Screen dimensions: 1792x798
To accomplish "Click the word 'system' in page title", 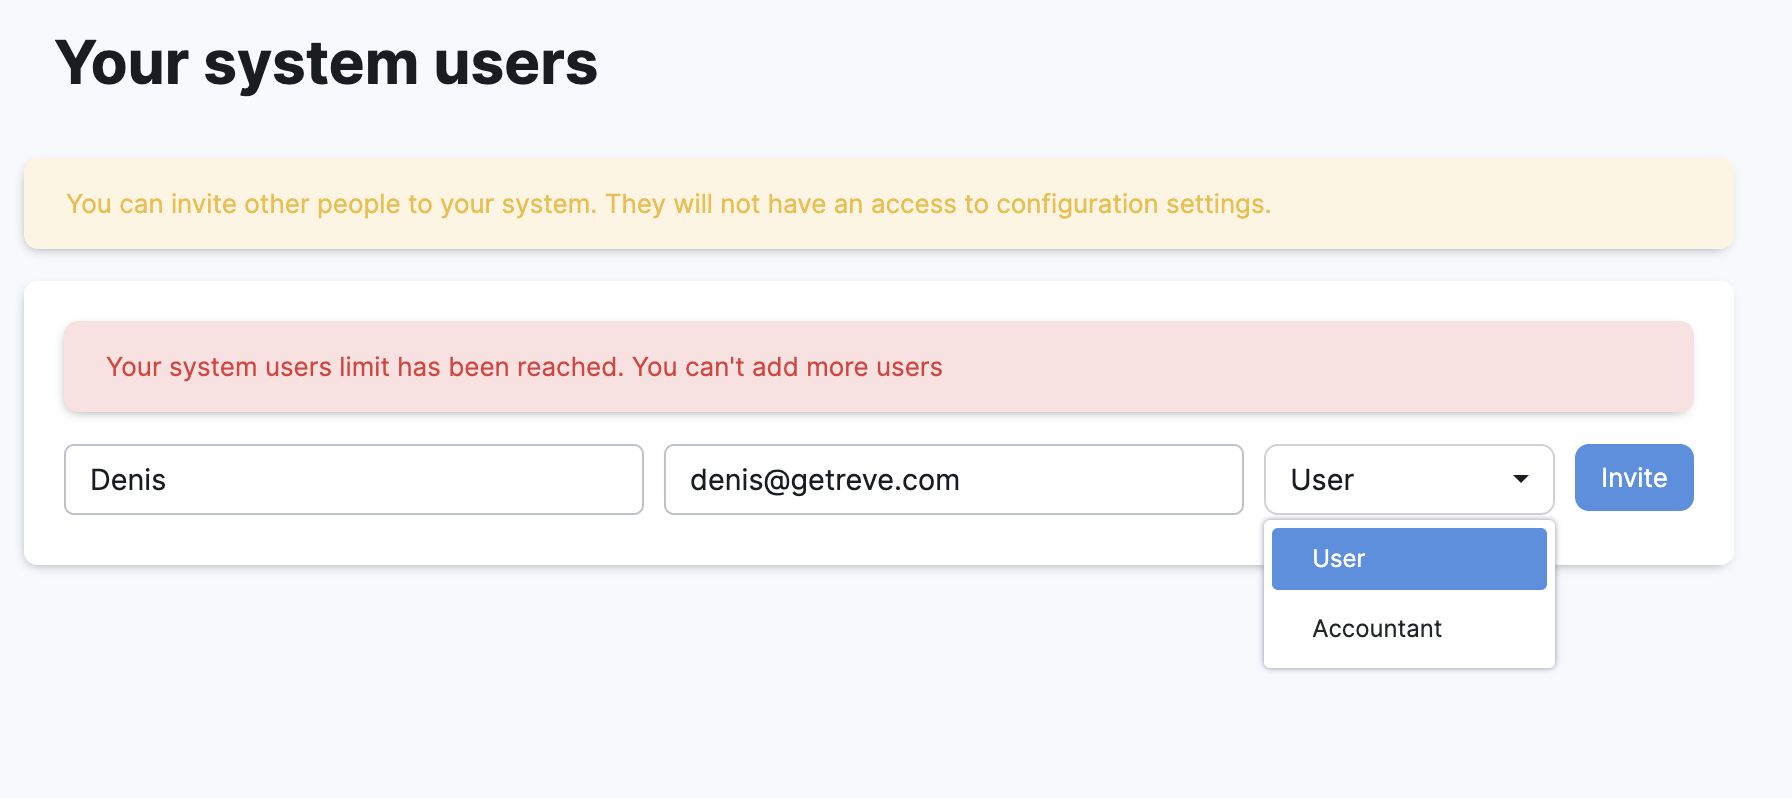I will click(310, 63).
